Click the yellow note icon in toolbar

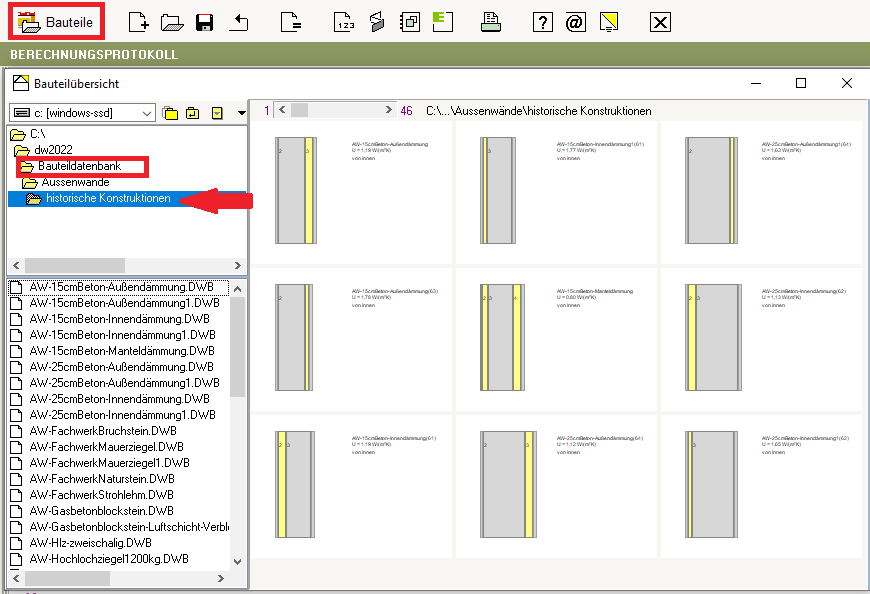point(608,22)
